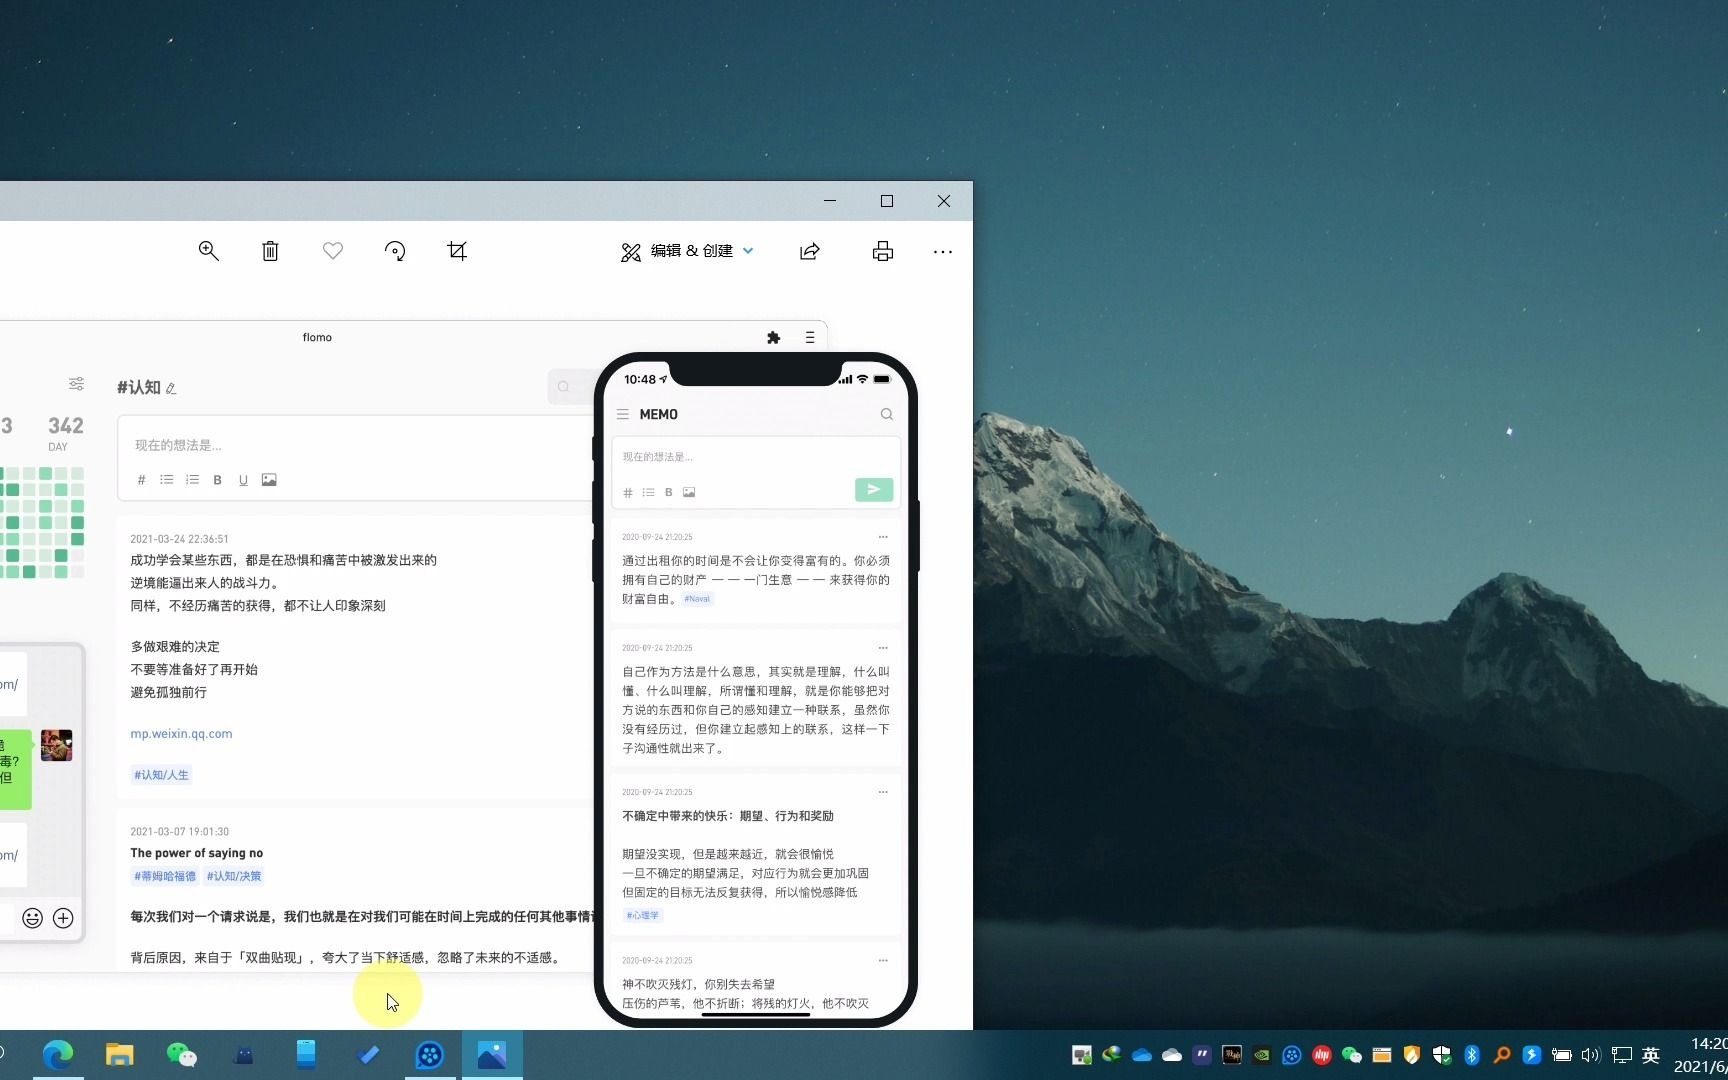Open the mp.weixin.qq.com link
Screen dimensions: 1728x1080
[x=181, y=733]
